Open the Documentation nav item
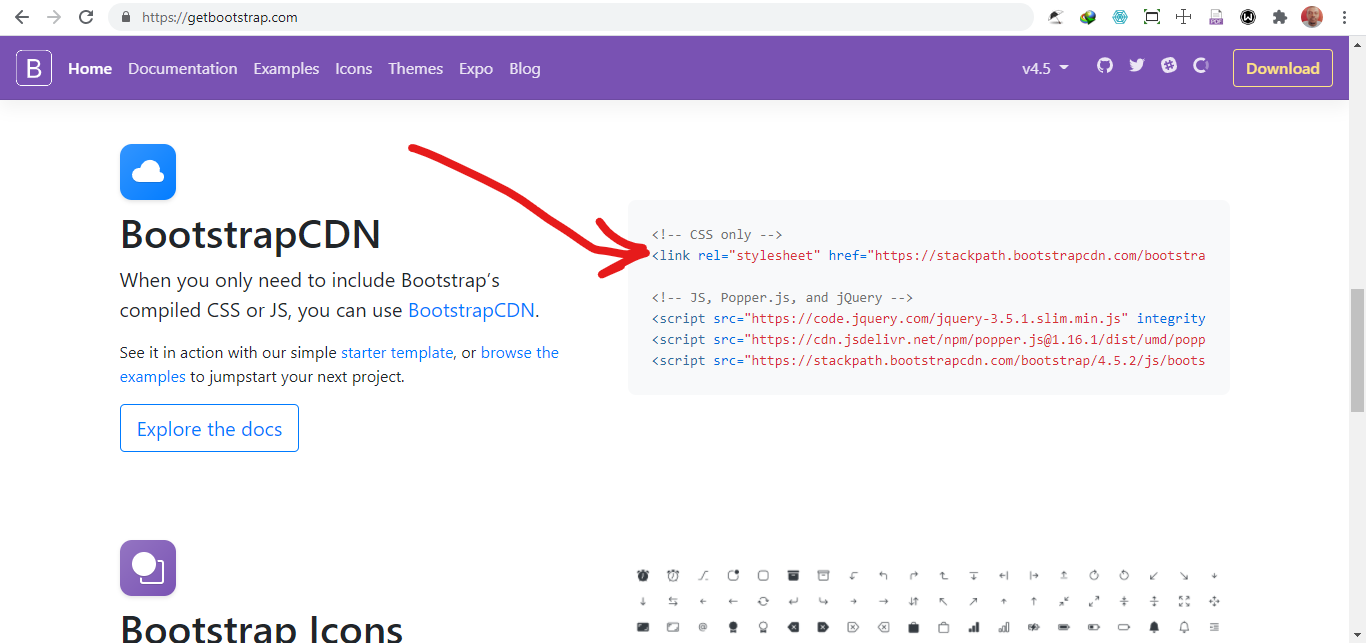Image resolution: width=1366 pixels, height=643 pixels. point(183,68)
